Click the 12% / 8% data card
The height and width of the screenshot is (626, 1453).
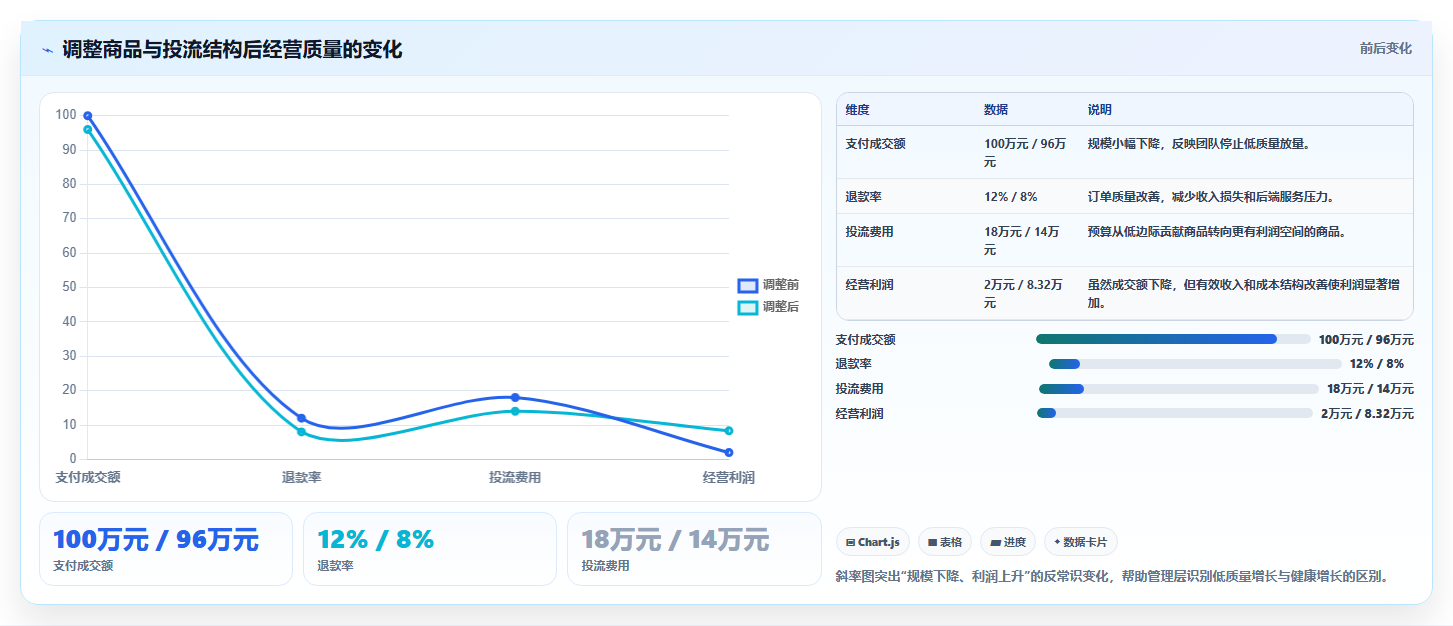430,549
